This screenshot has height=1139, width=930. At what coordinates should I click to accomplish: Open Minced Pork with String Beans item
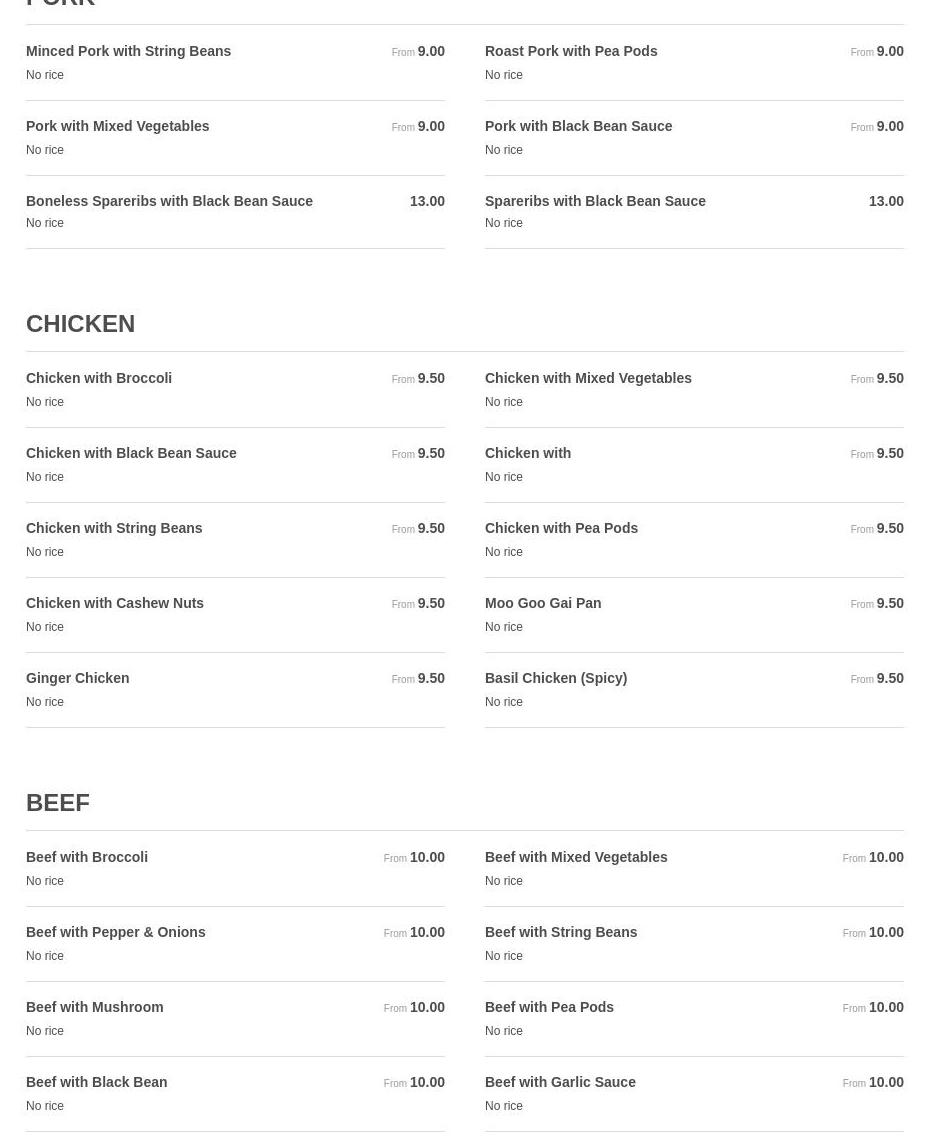(x=235, y=62)
